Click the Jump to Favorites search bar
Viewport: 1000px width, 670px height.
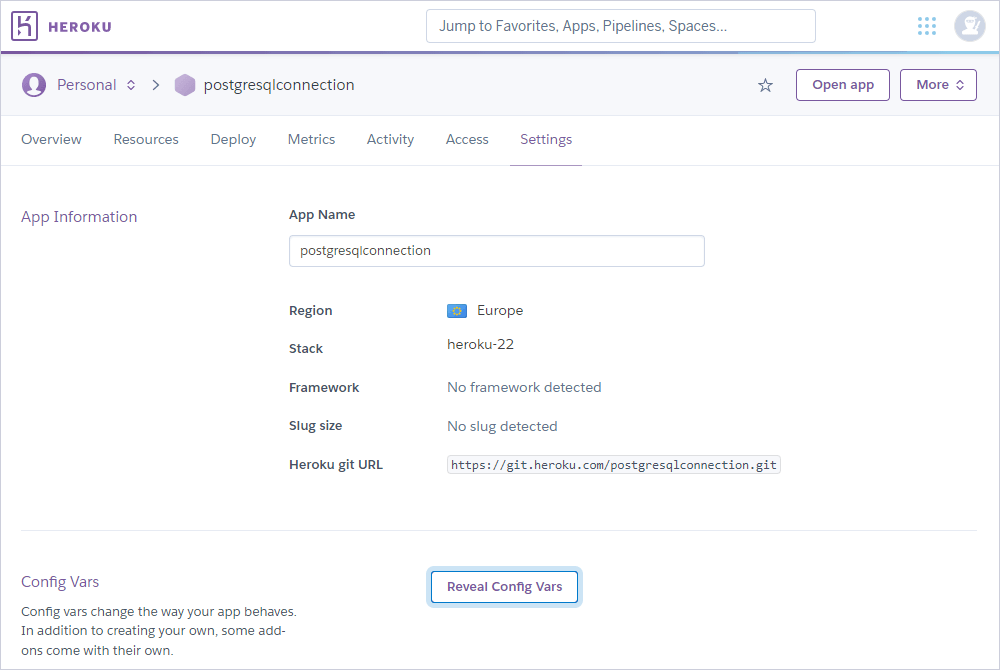tap(620, 26)
